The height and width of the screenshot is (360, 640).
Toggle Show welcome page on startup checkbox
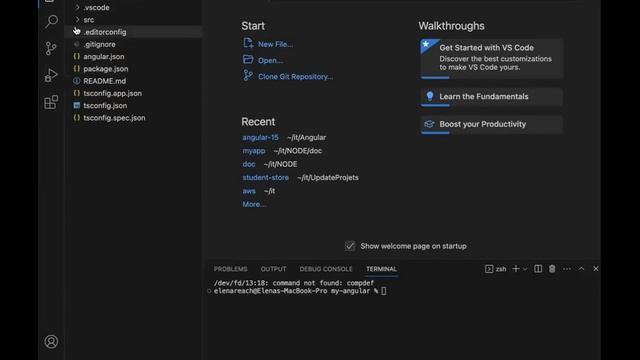tap(350, 246)
